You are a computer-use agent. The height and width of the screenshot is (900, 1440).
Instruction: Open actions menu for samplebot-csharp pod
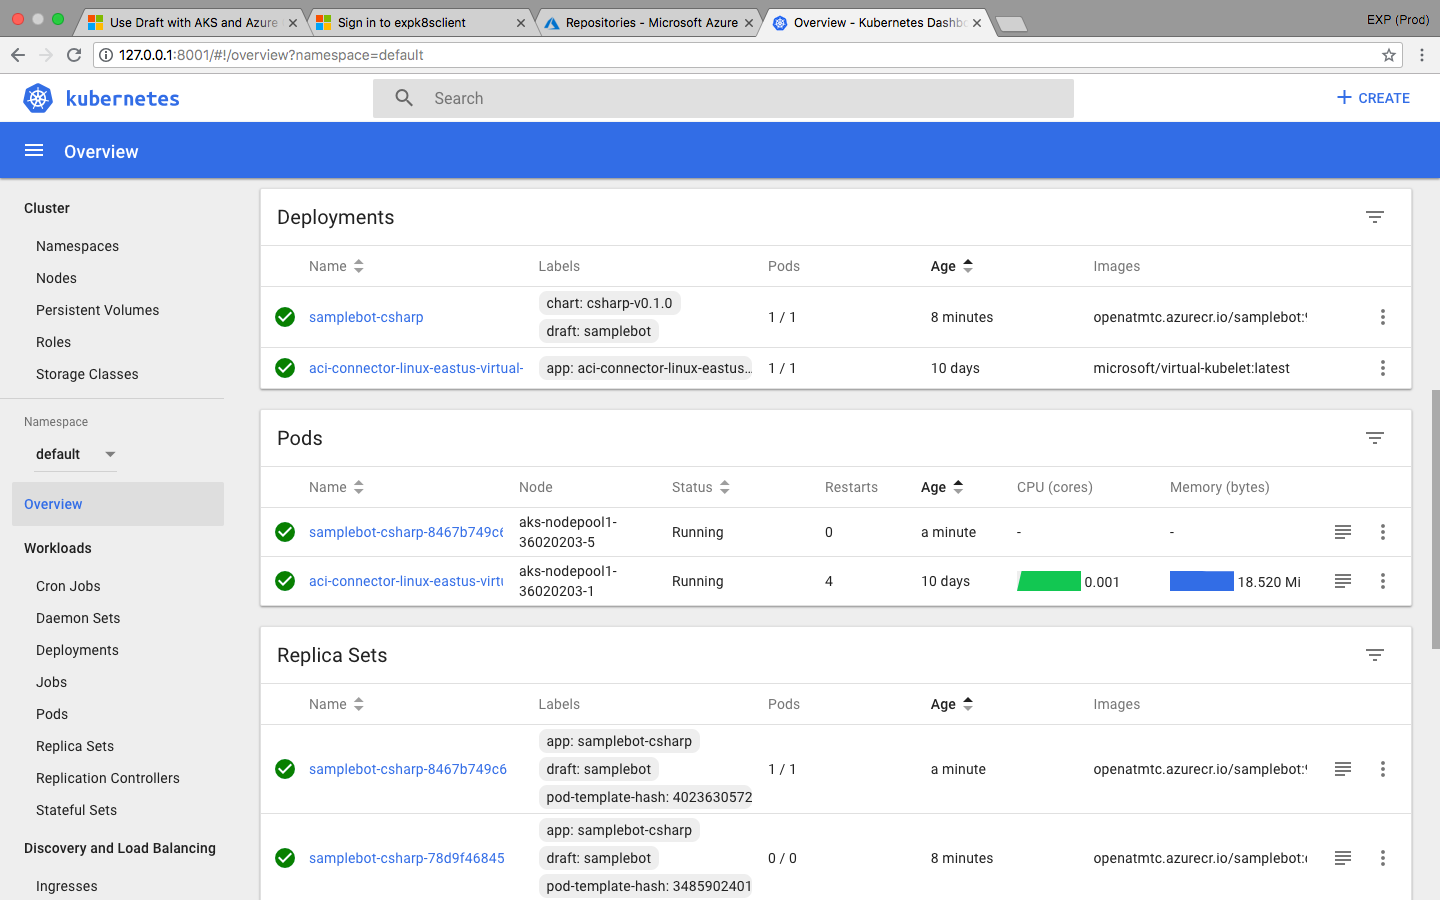coord(1383,532)
